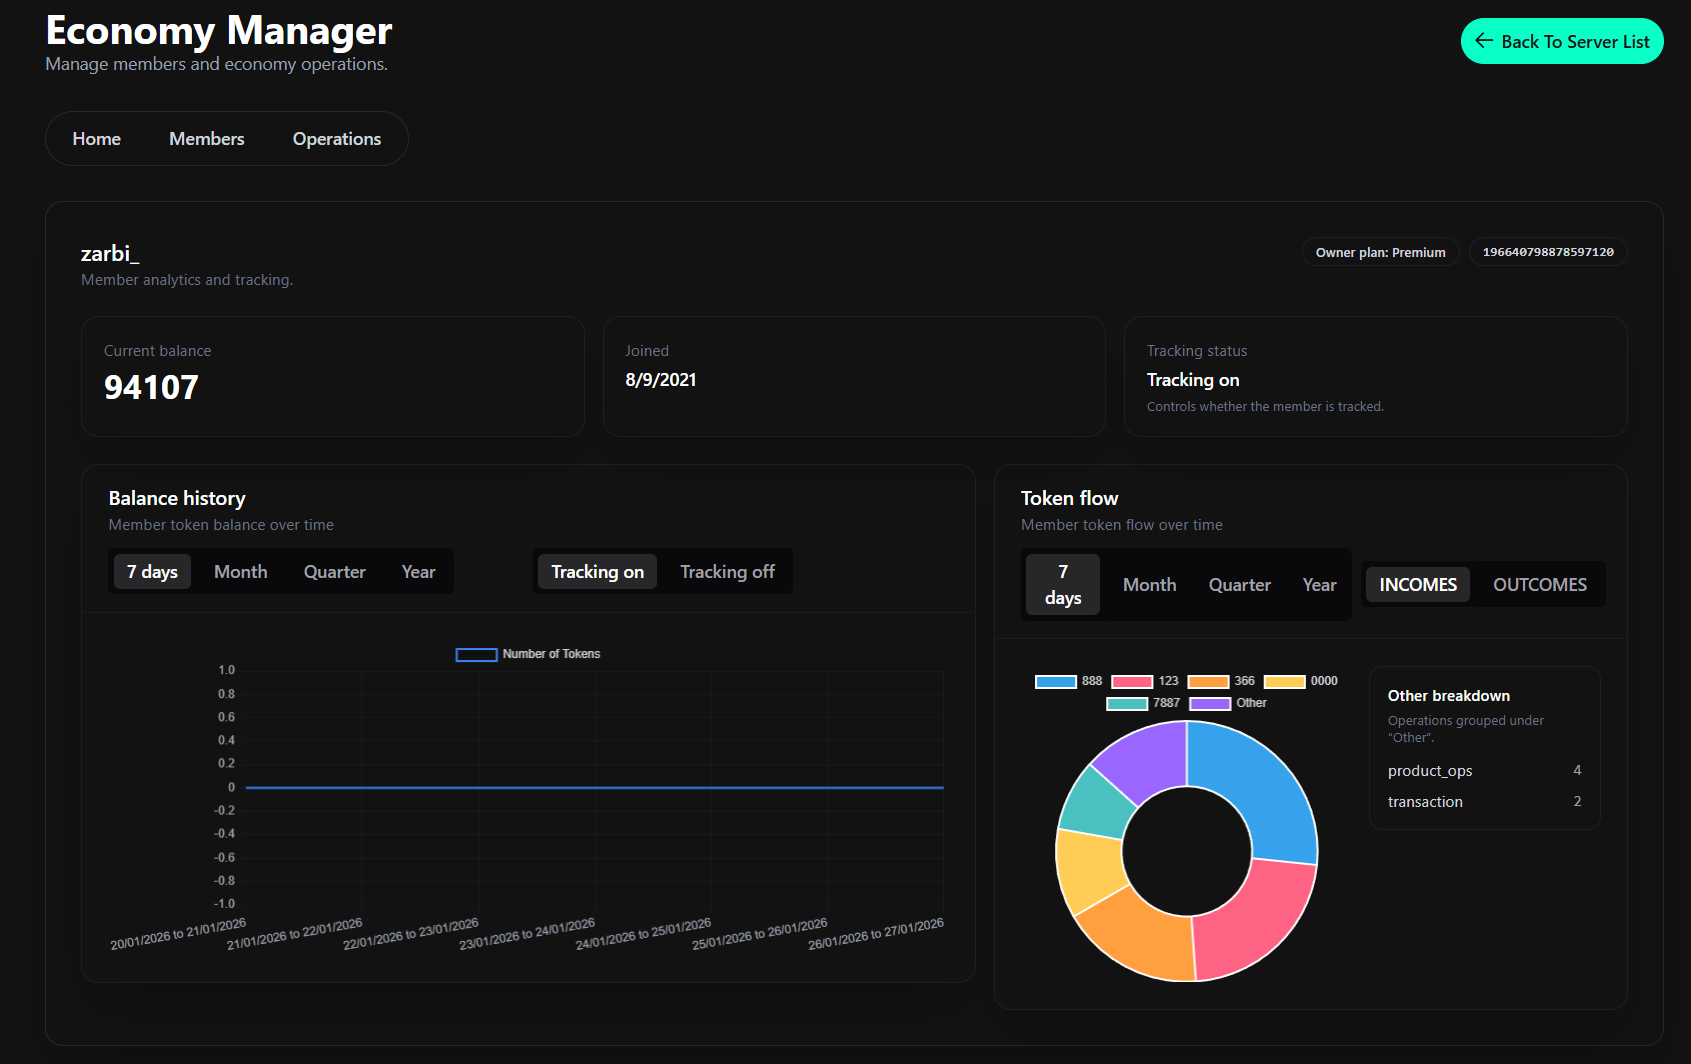
Task: Click the member ID badge 196640798878597120
Action: pos(1547,252)
